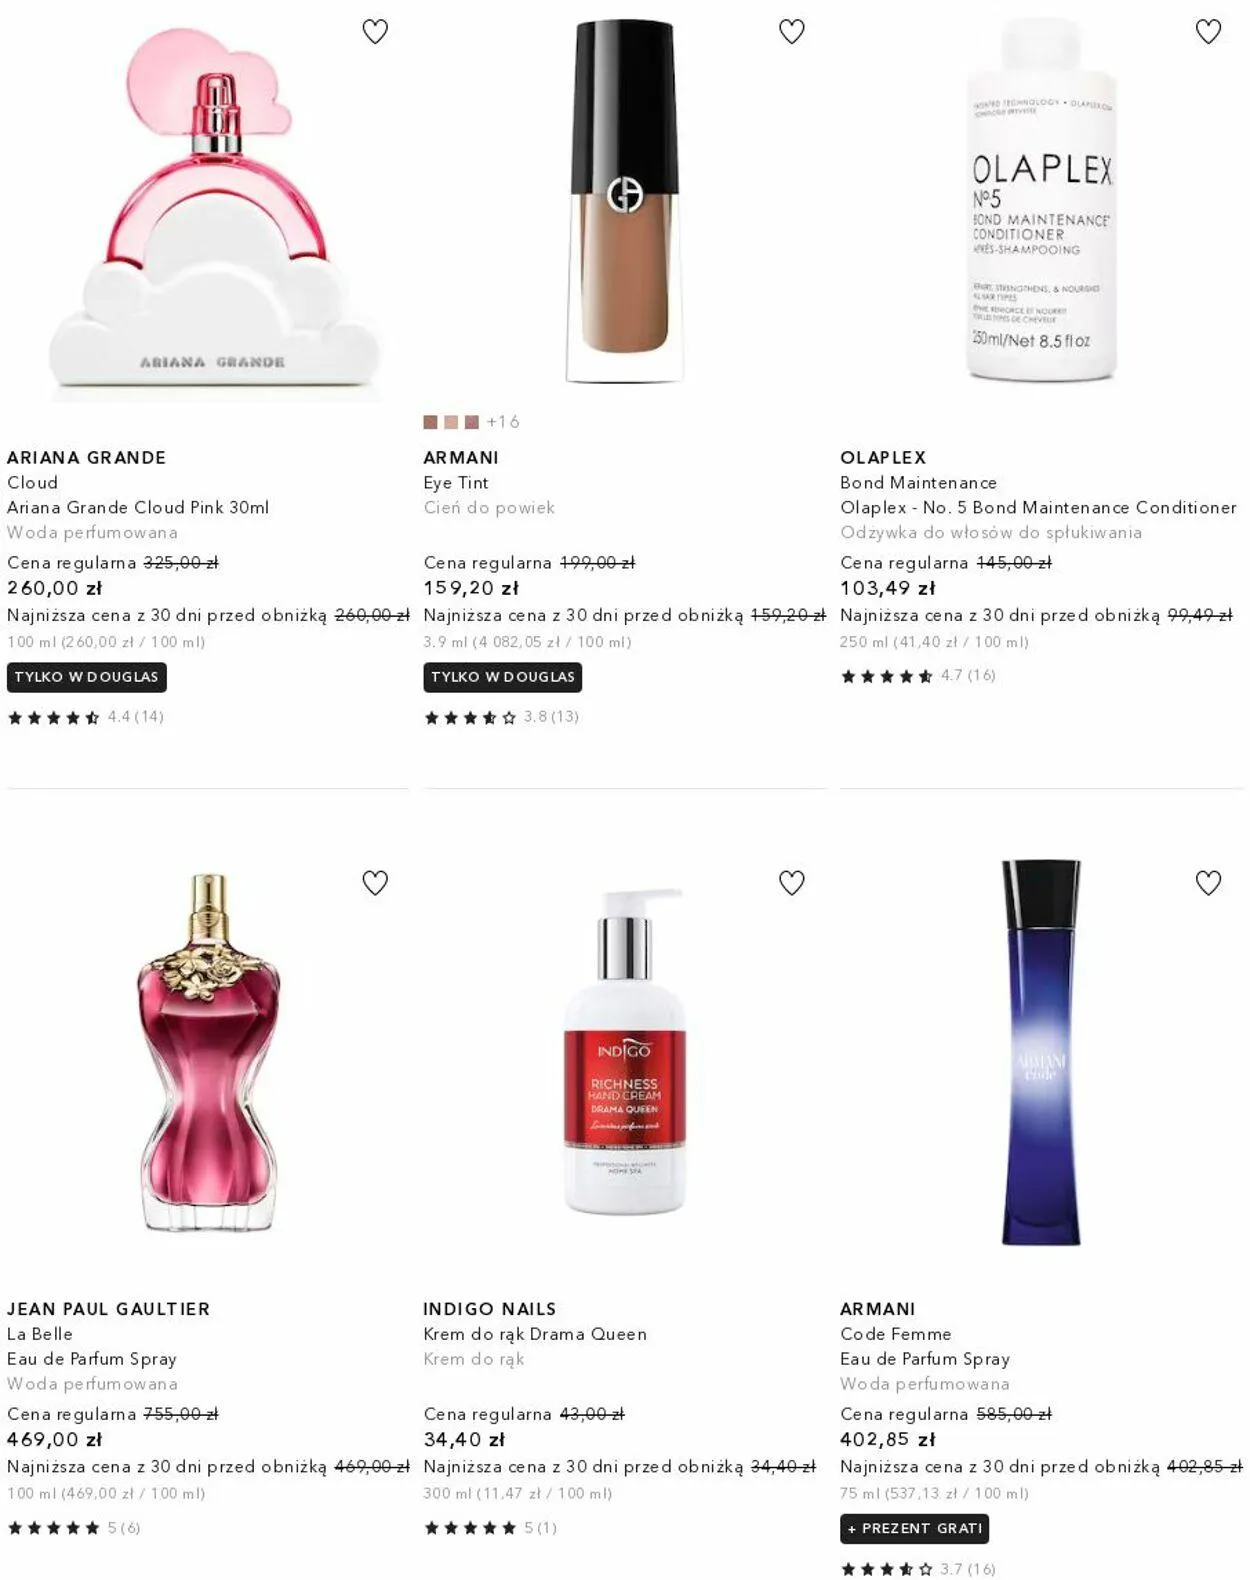Heart the Jean Paul Gaultier La Belle
Image resolution: width=1250 pixels, height=1580 pixels.
[375, 883]
